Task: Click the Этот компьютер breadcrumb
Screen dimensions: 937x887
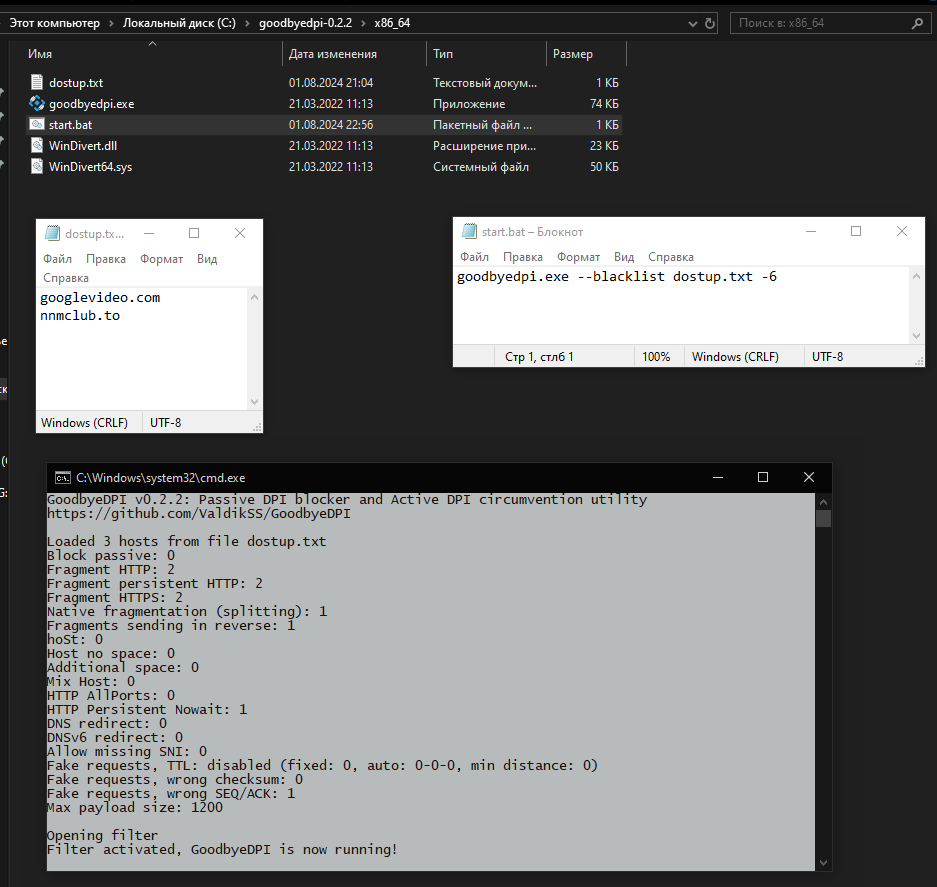Action: pyautogui.click(x=54, y=23)
